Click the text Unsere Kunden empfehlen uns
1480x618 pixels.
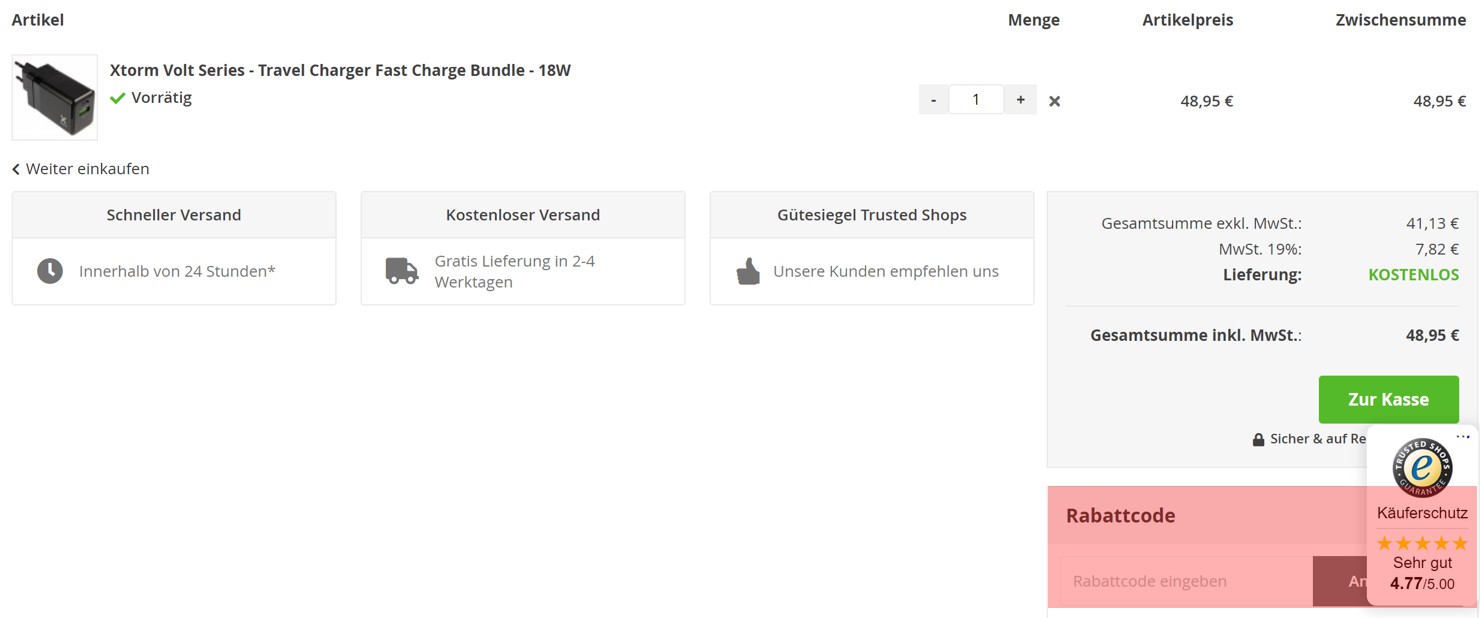click(x=886, y=271)
